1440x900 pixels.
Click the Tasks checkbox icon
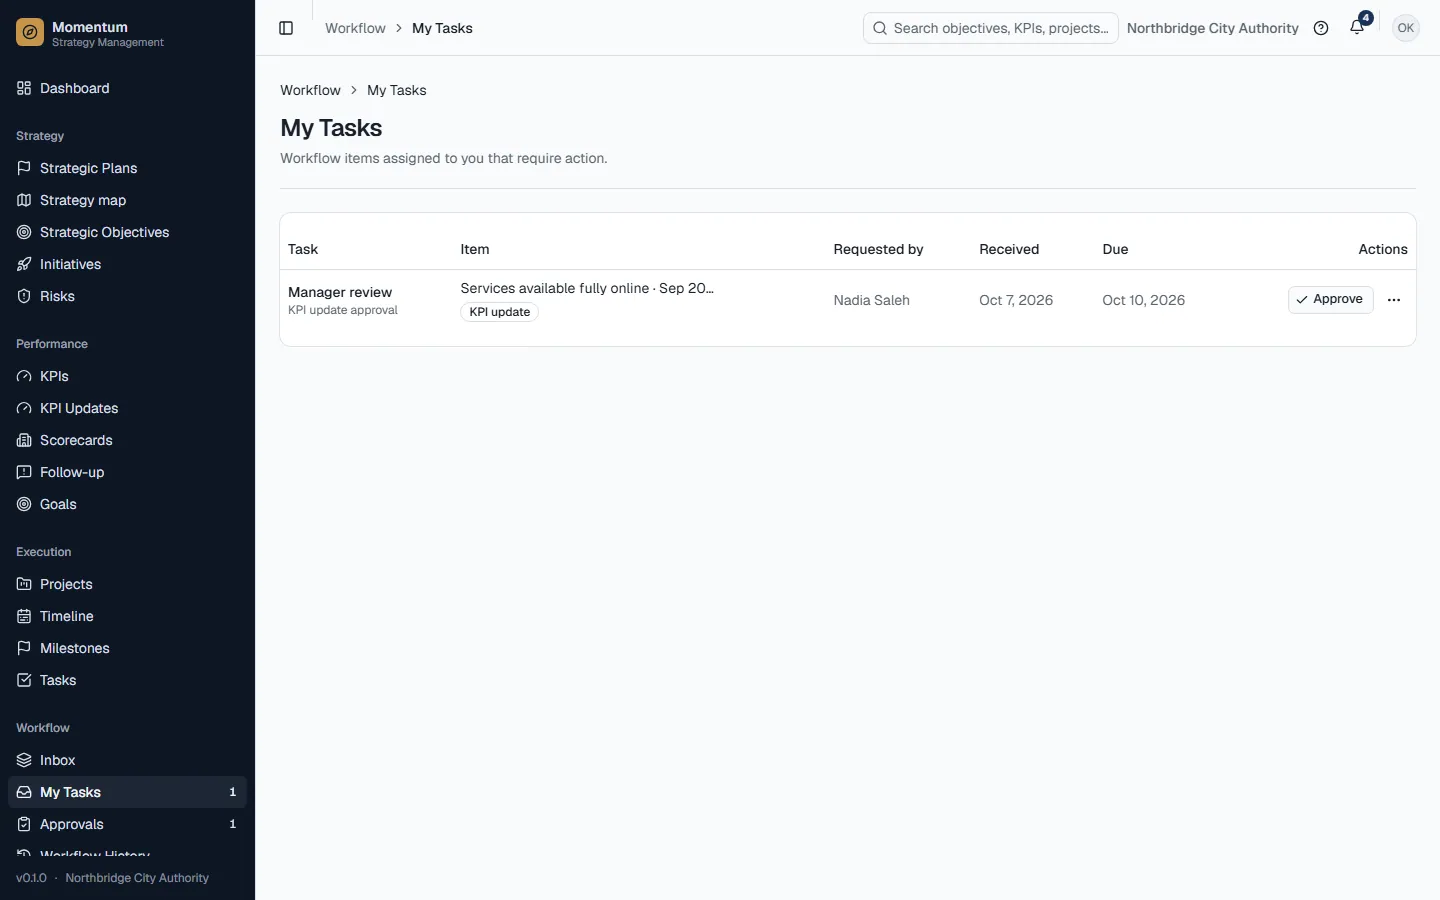[24, 680]
